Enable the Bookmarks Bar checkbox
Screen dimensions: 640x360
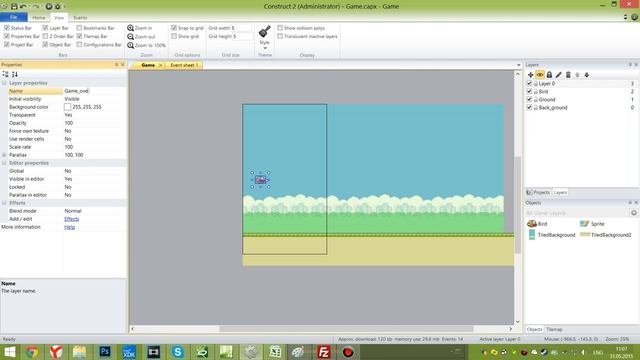[x=79, y=28]
